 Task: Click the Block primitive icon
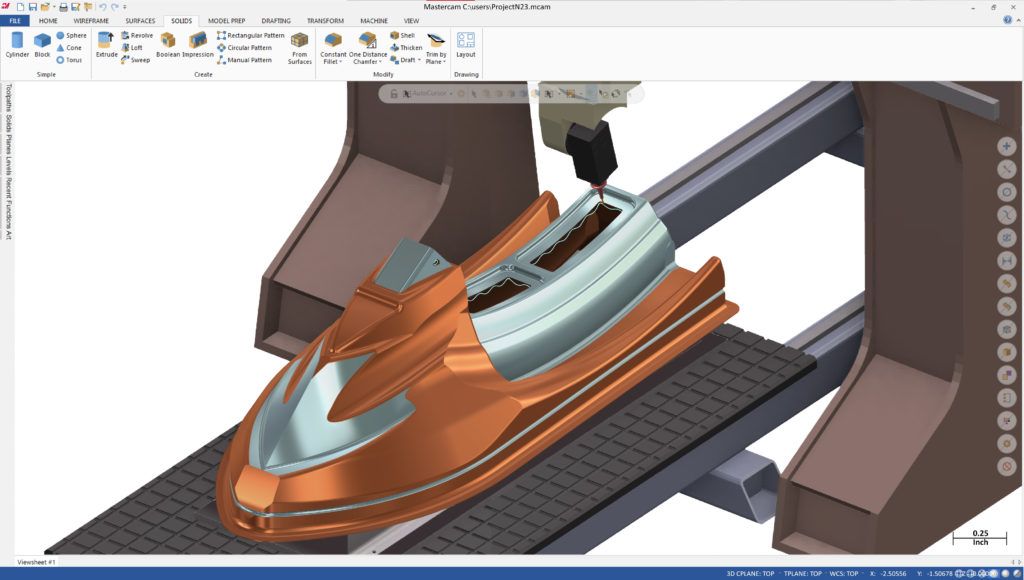[x=42, y=43]
